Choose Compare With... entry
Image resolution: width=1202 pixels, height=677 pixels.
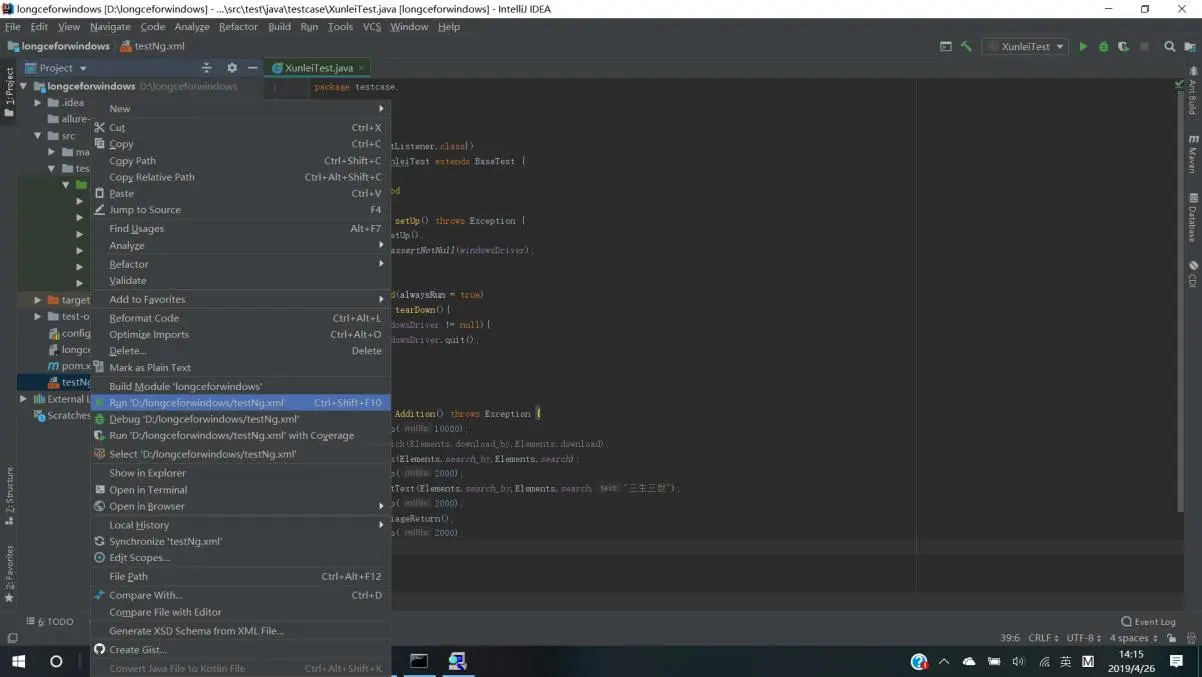coord(240,595)
